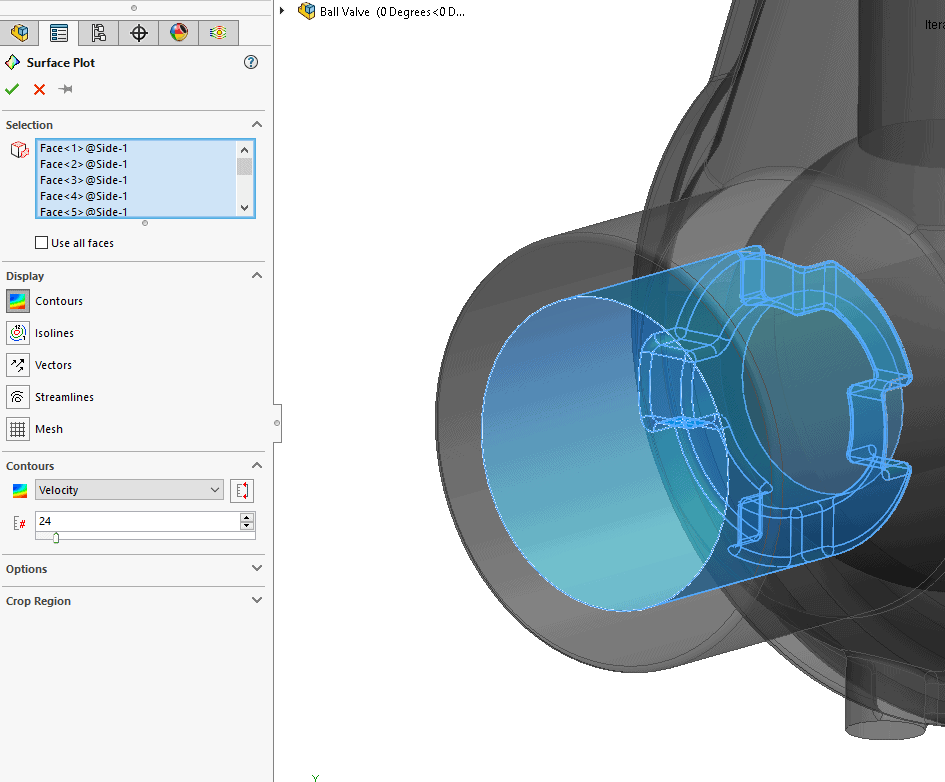Screen dimensions: 945x782
Task: Expand the Options section
Action: [x=257, y=569]
